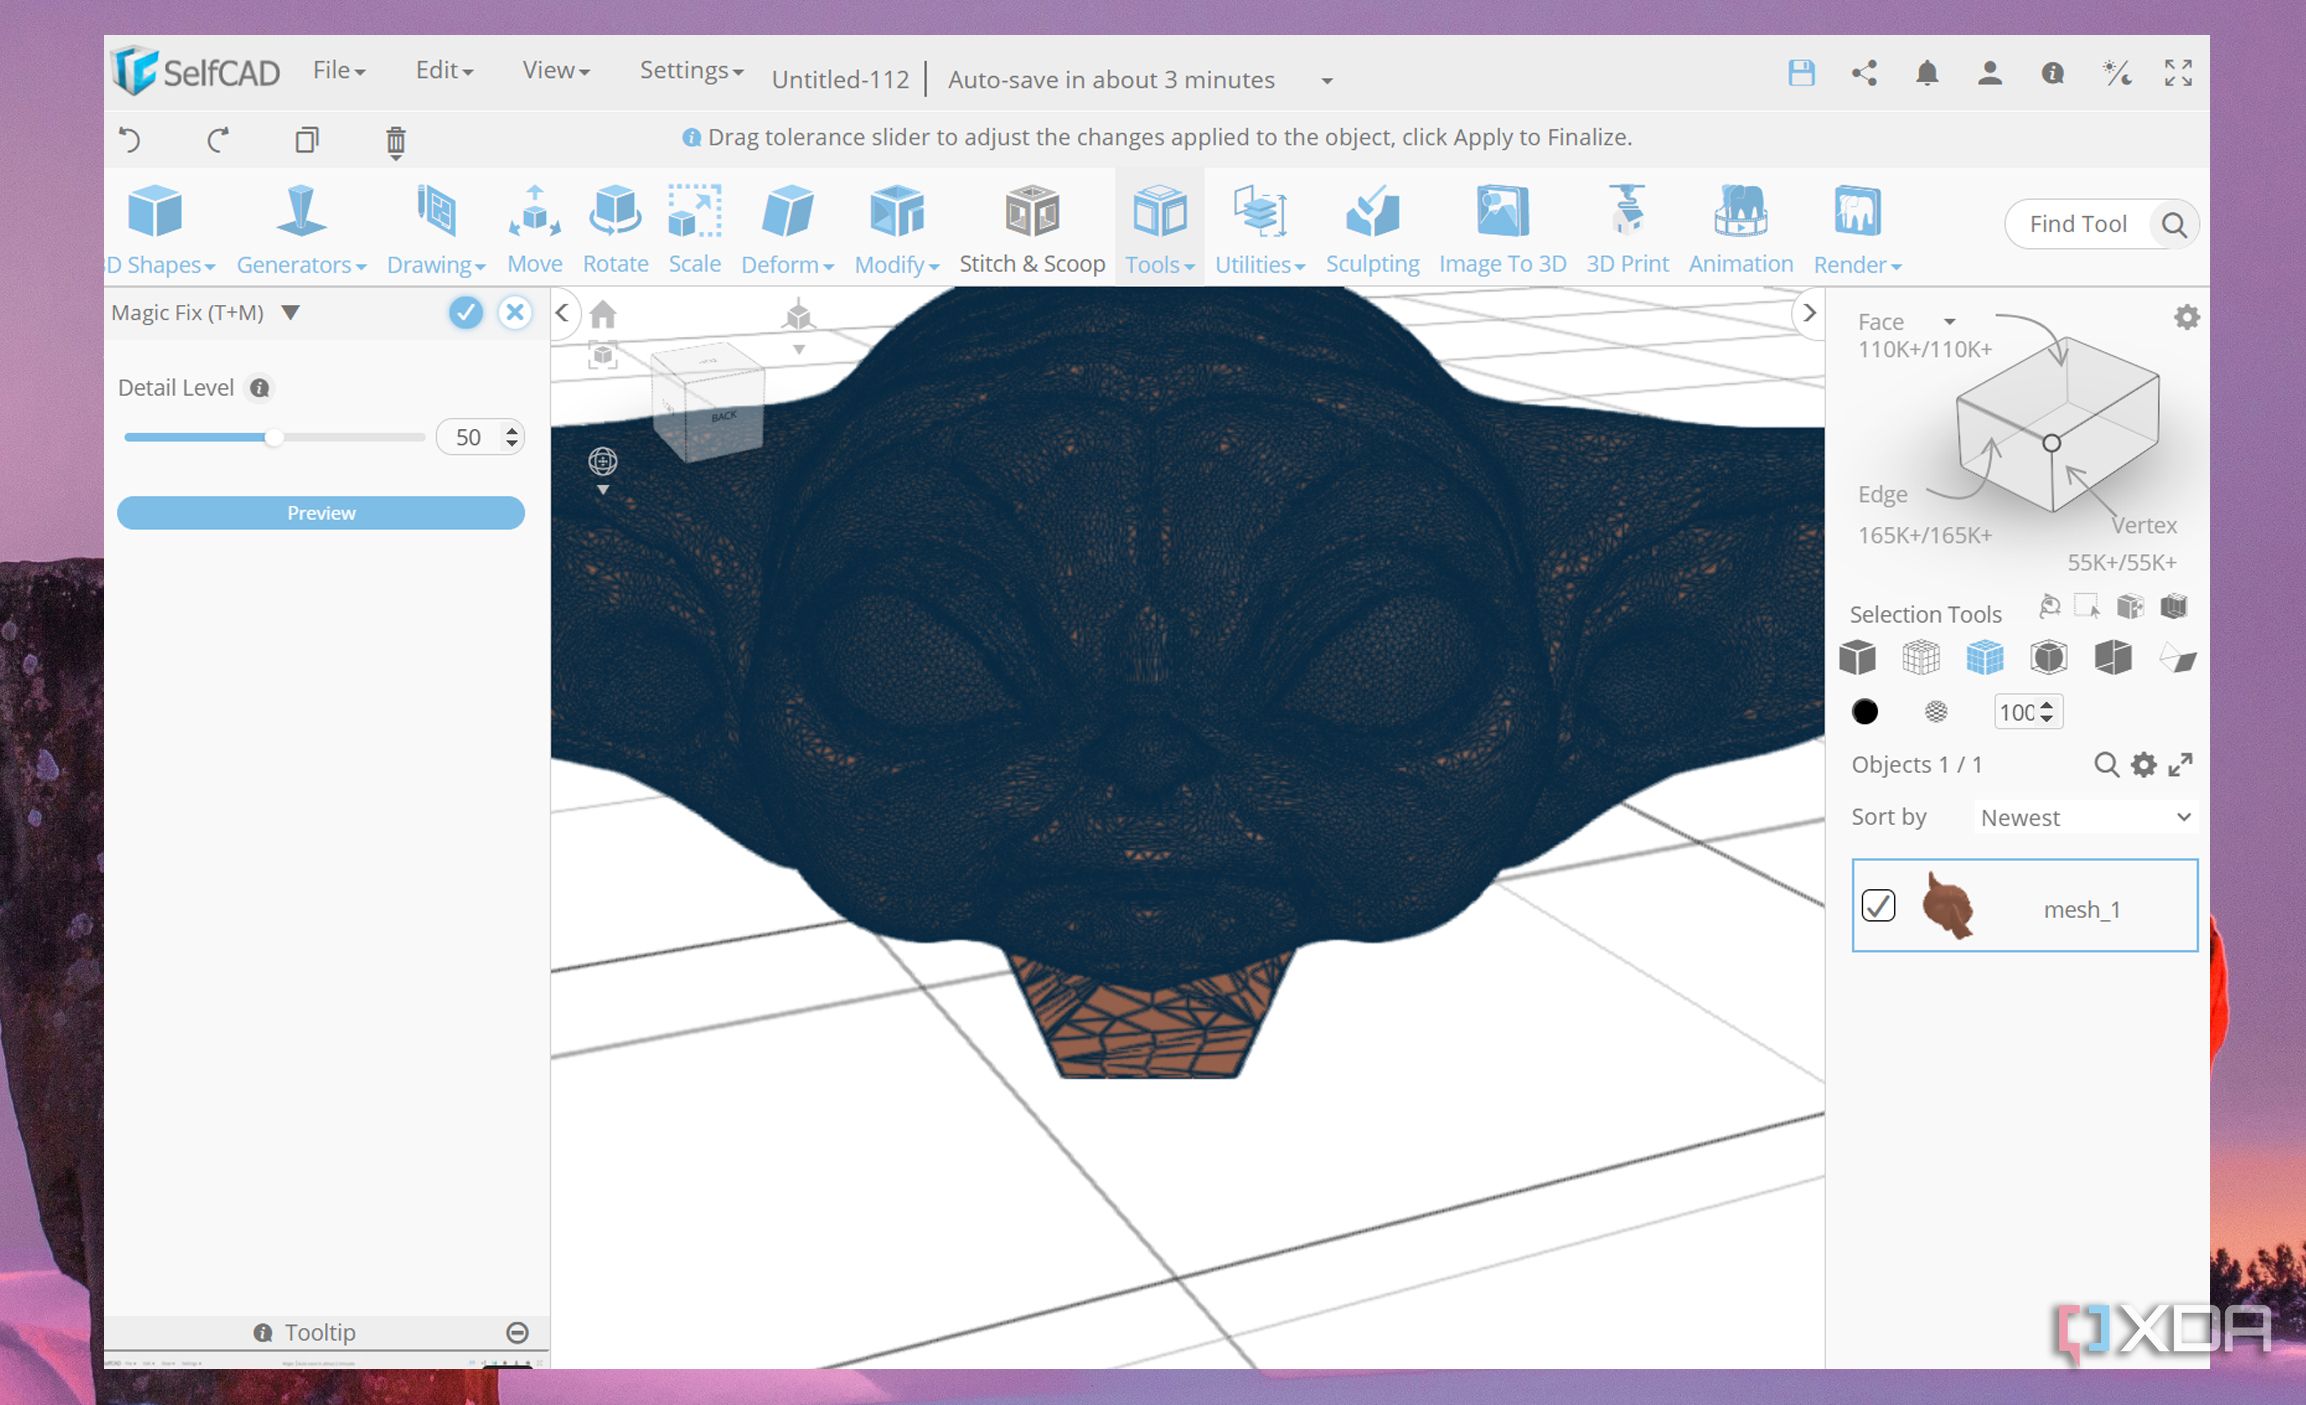Open the Stitch & Scoop tool
Image resolution: width=2306 pixels, height=1405 pixels.
tap(1032, 229)
